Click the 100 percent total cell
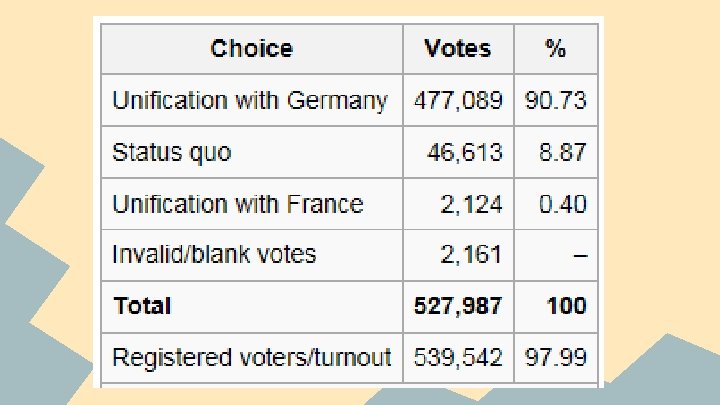The width and height of the screenshot is (720, 405). click(566, 306)
